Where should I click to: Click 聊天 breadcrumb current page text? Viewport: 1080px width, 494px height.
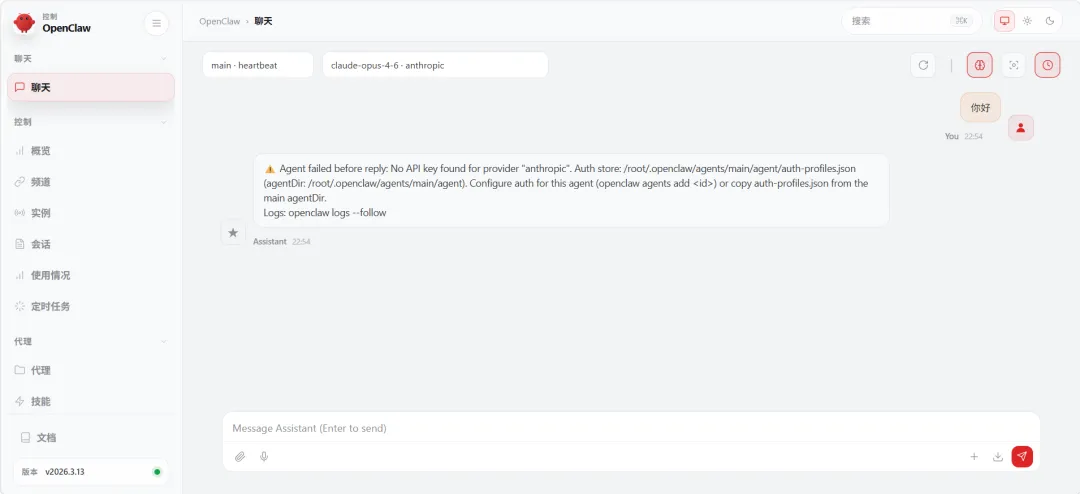(x=263, y=21)
